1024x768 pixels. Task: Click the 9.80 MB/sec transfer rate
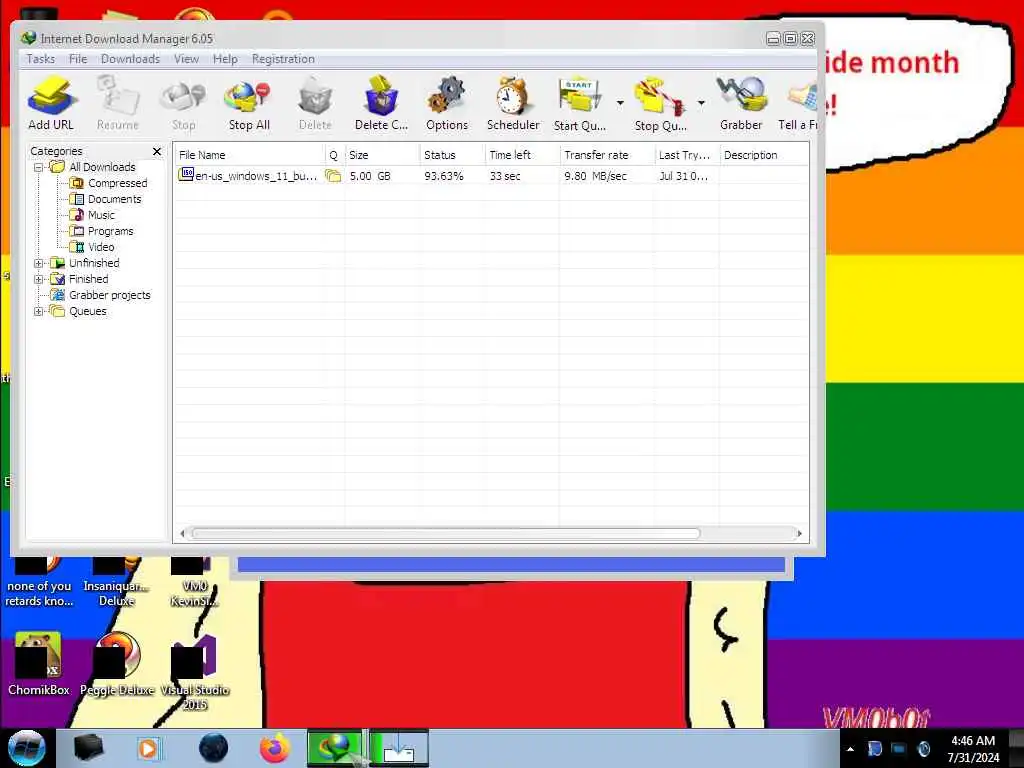click(x=596, y=176)
